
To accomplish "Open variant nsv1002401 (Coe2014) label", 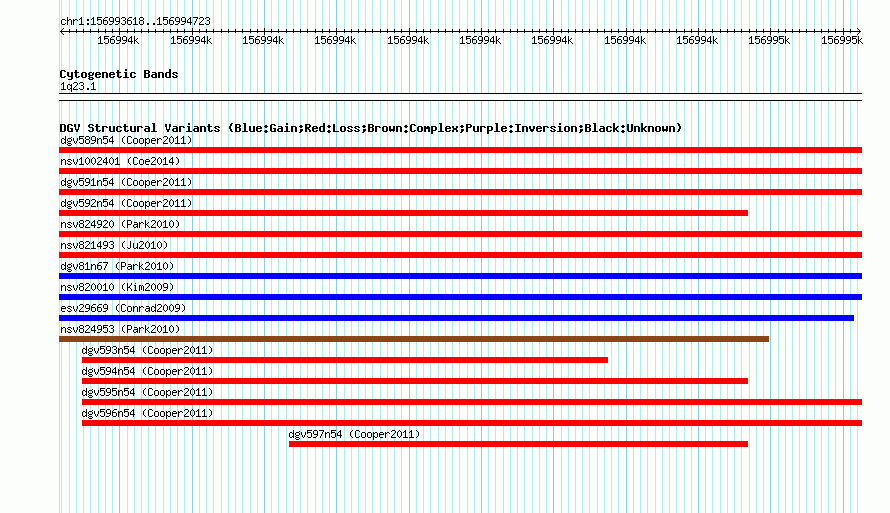I will 120,161.
